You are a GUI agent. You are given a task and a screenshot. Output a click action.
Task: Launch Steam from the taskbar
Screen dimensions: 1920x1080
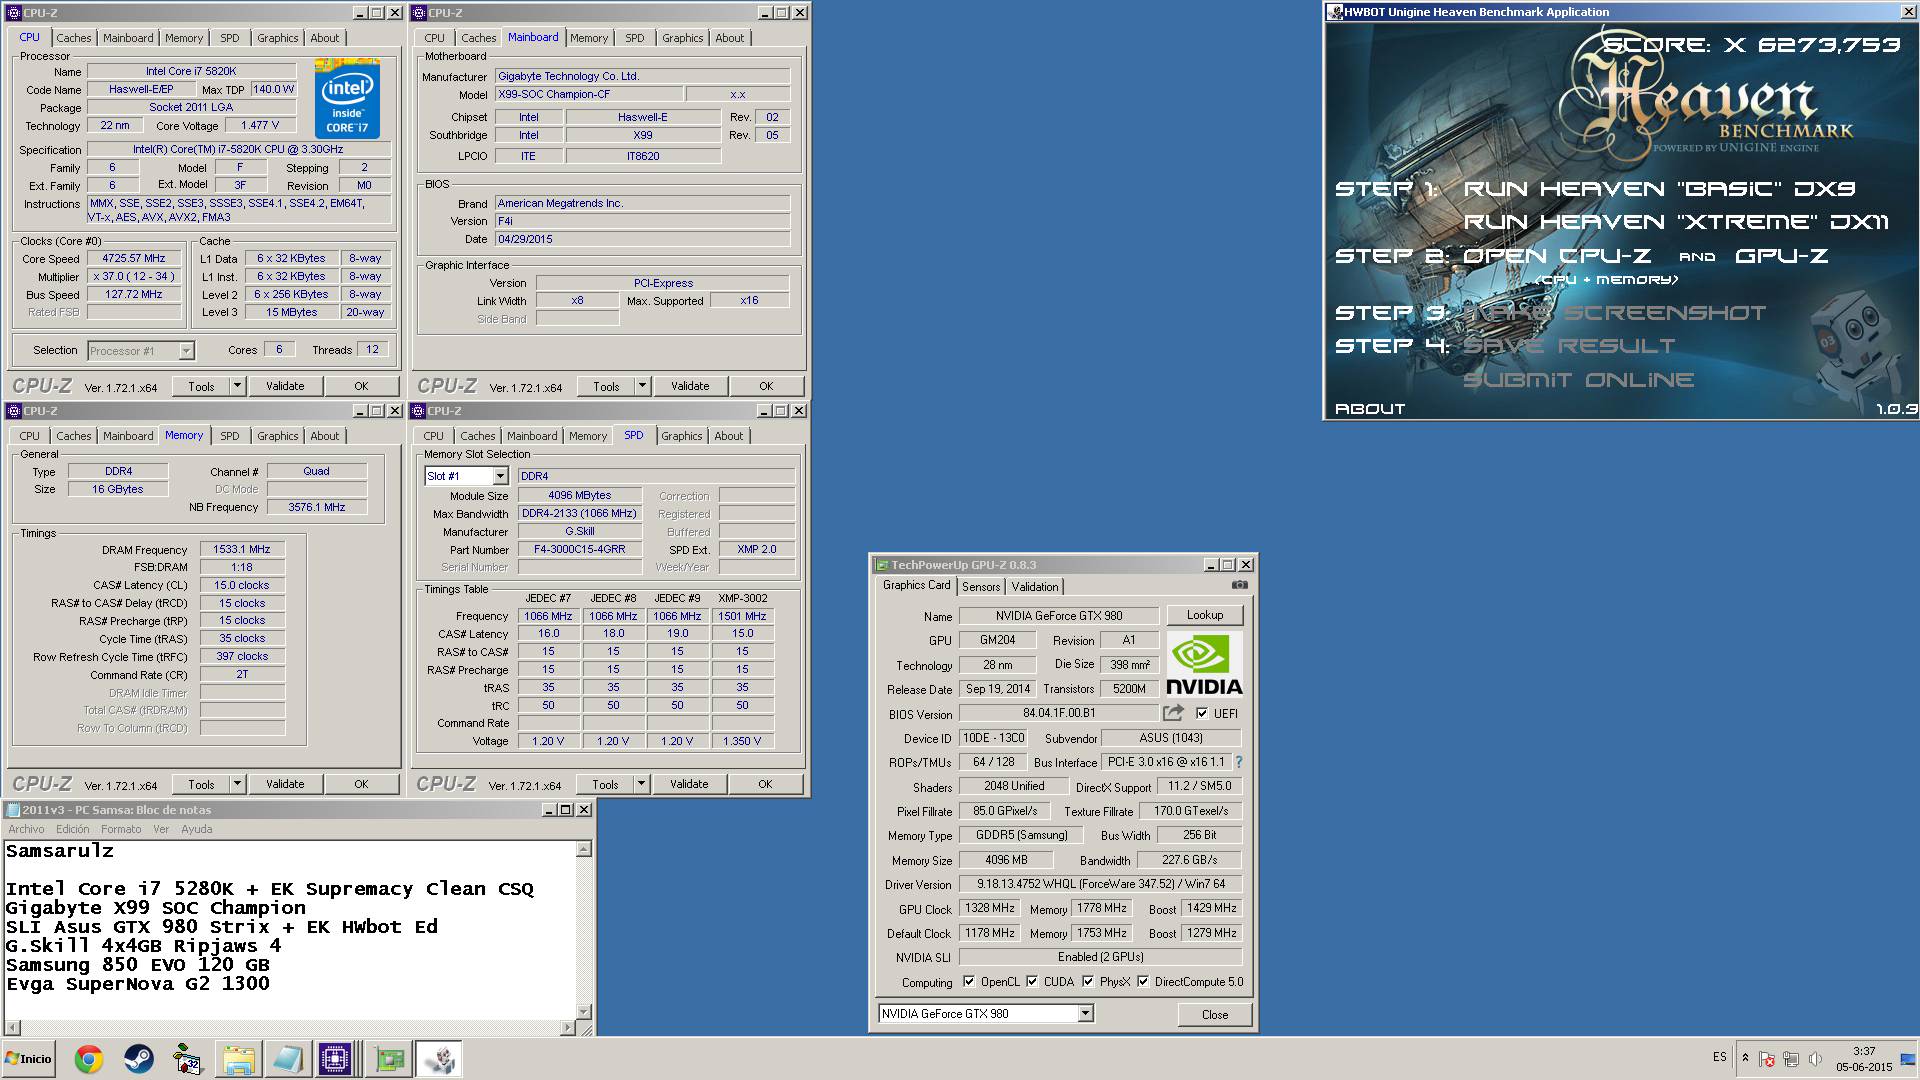[138, 1059]
